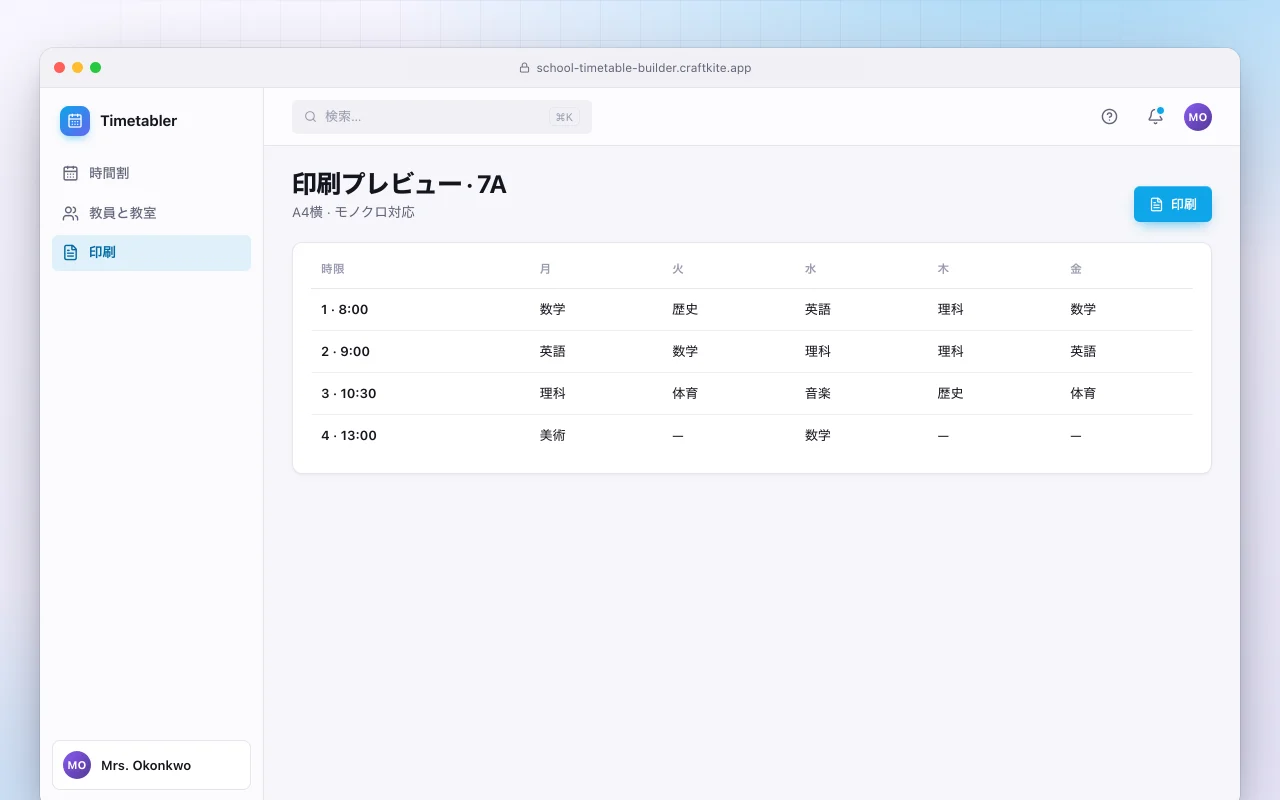Select the 4 · 13:00 period row label
The image size is (1280, 800).
pos(349,436)
